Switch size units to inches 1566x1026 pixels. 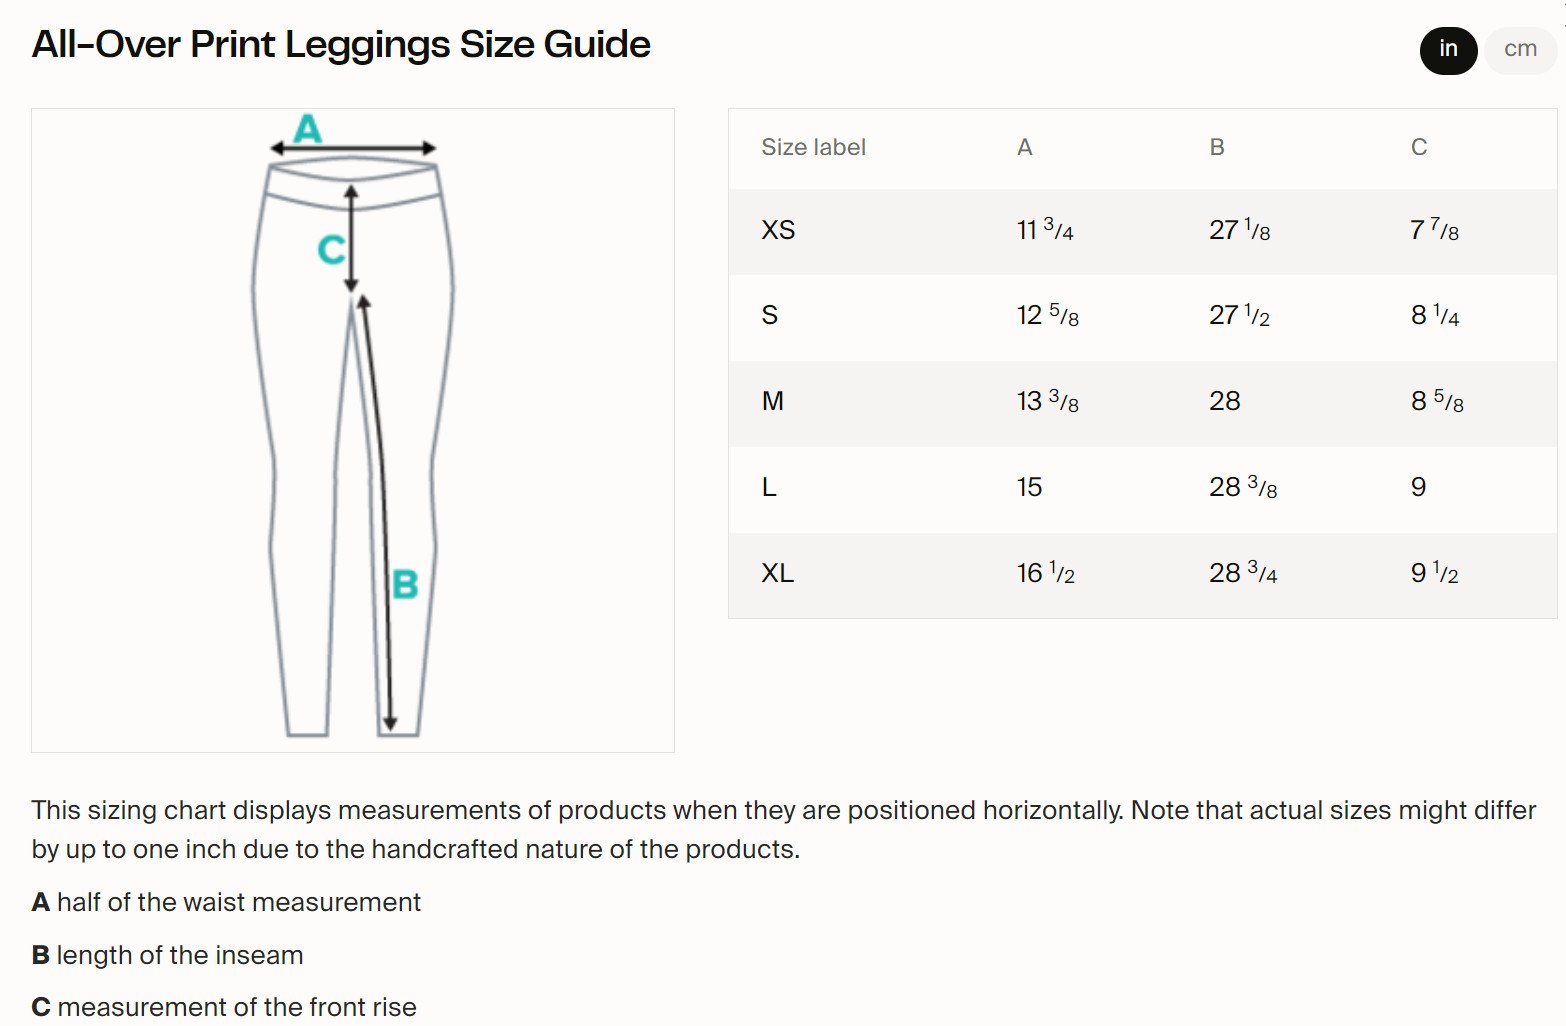[1448, 49]
